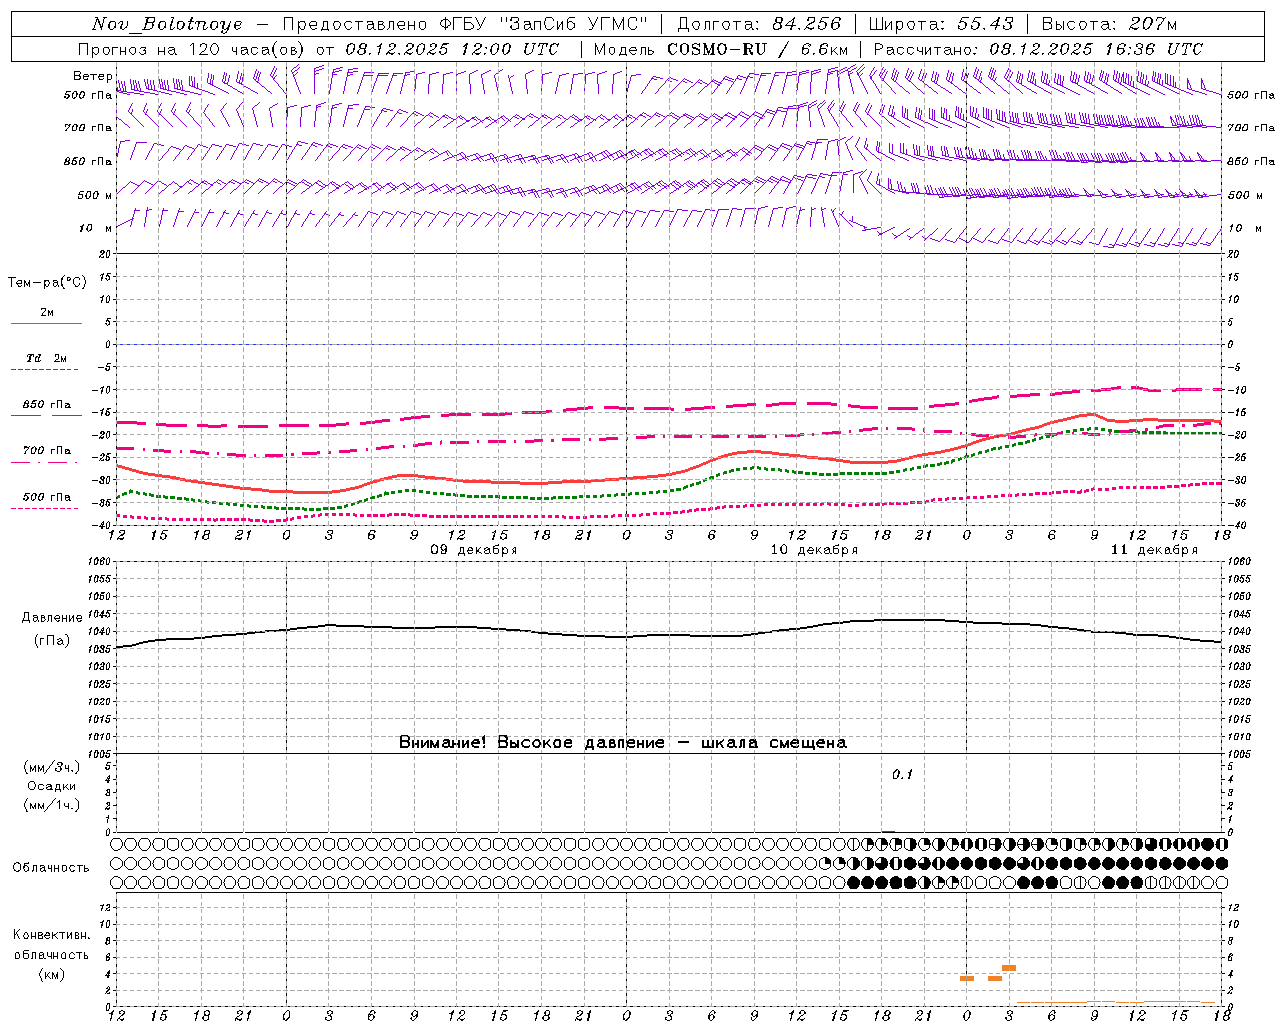Click the (мм/1ч.) precipitation label
1280x1024 pixels.
pyautogui.click(x=51, y=805)
